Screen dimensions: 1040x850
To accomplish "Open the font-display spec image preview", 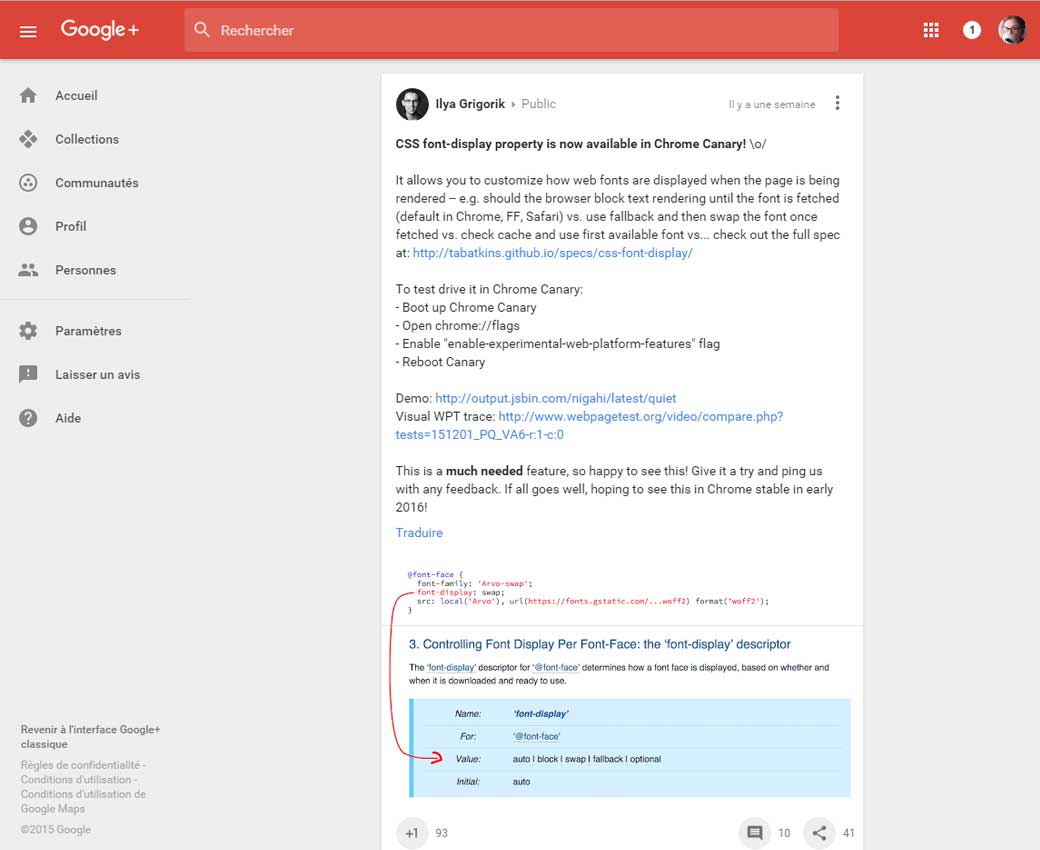I will [622, 680].
